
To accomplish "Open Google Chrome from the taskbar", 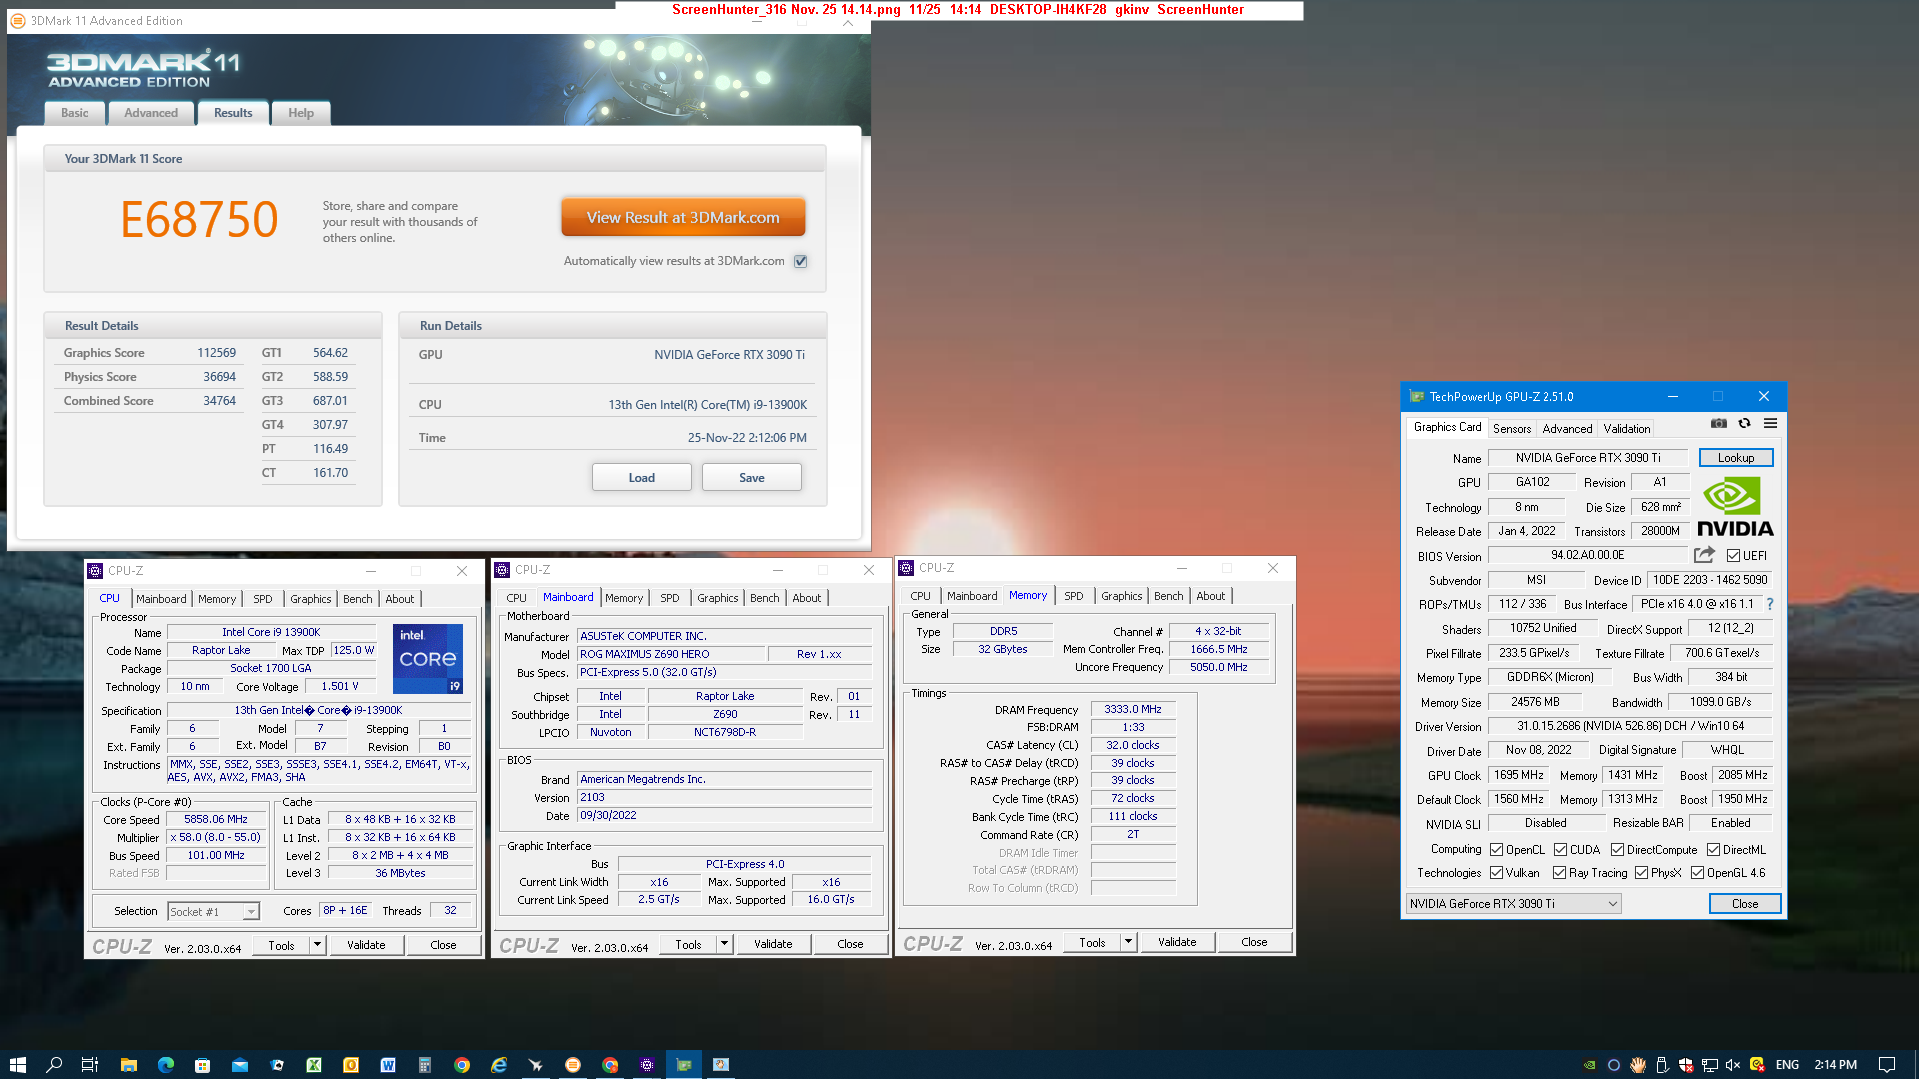I will click(462, 1065).
